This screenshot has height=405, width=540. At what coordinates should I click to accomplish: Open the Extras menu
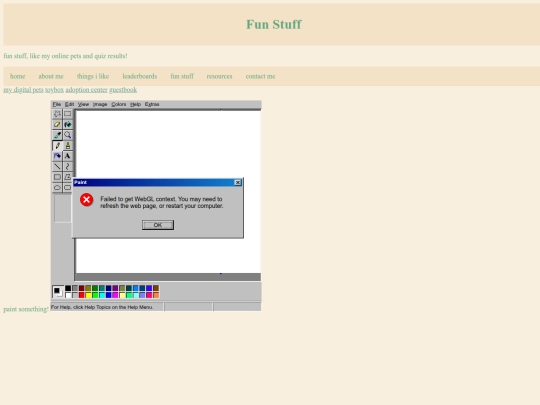(x=152, y=104)
